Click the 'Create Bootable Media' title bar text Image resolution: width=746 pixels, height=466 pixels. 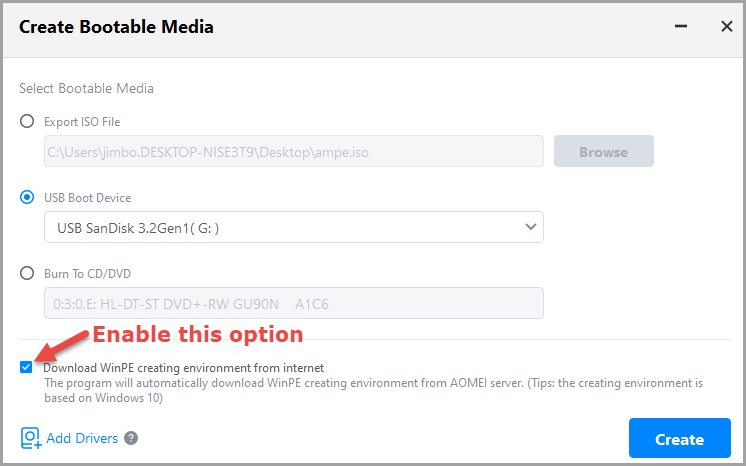(x=116, y=27)
